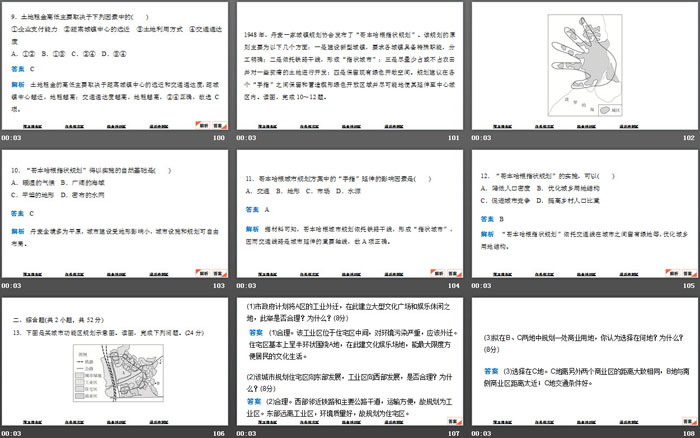700x438 pixels.
Task: Select slide 104 thumbnail with question 11
Action: 350,213
